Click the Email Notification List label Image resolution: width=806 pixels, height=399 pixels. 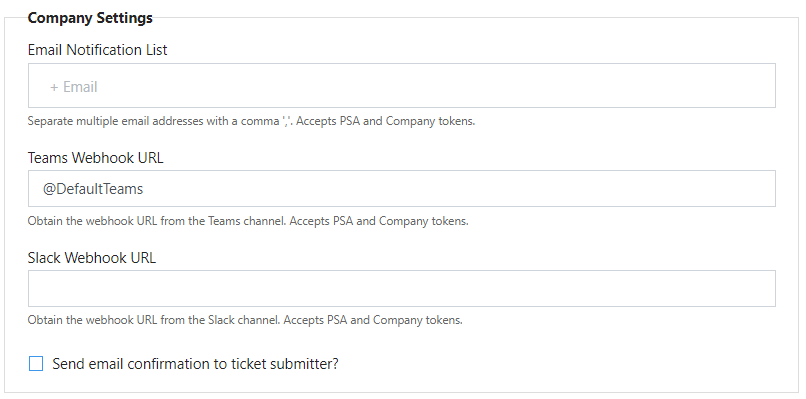tap(98, 50)
